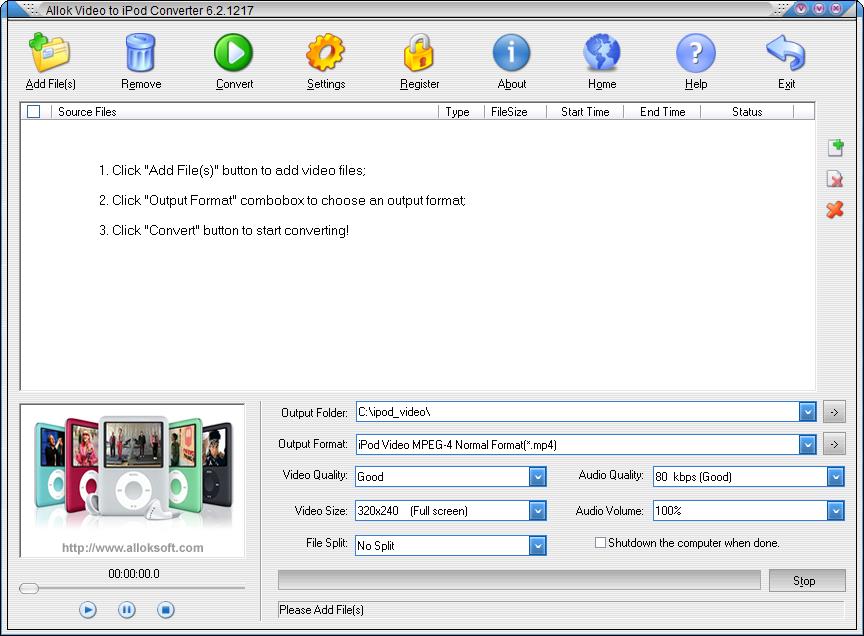The height and width of the screenshot is (636, 864).
Task: Click the Source Files column header
Action: point(244,111)
